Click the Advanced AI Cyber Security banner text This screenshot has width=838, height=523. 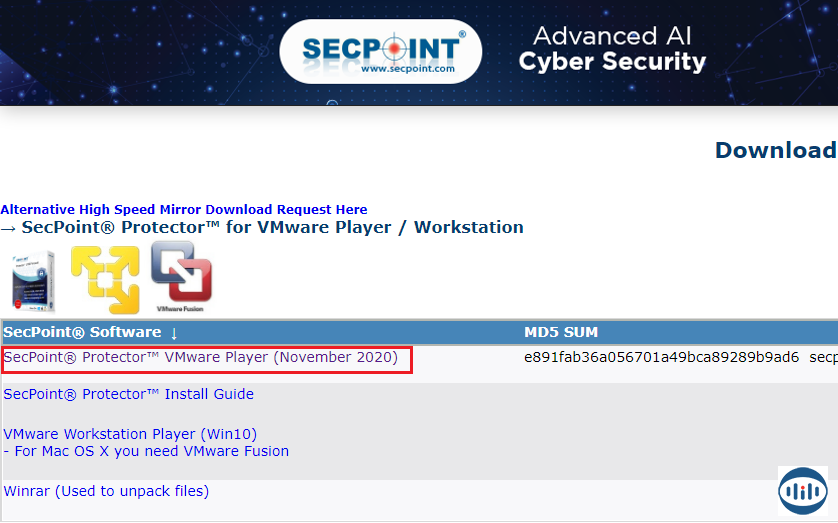(x=612, y=49)
